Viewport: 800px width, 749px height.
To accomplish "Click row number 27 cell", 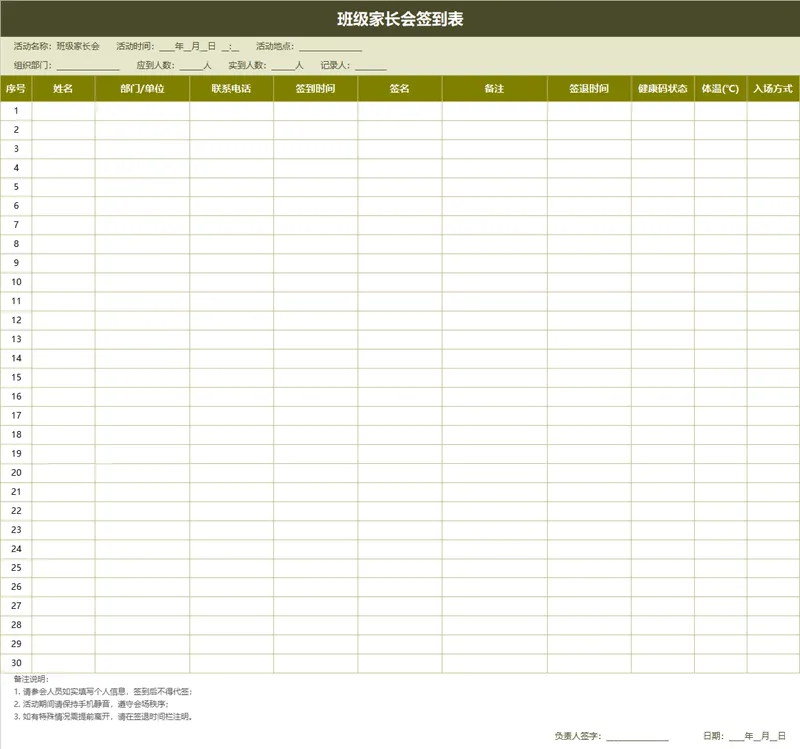I will (x=16, y=606).
